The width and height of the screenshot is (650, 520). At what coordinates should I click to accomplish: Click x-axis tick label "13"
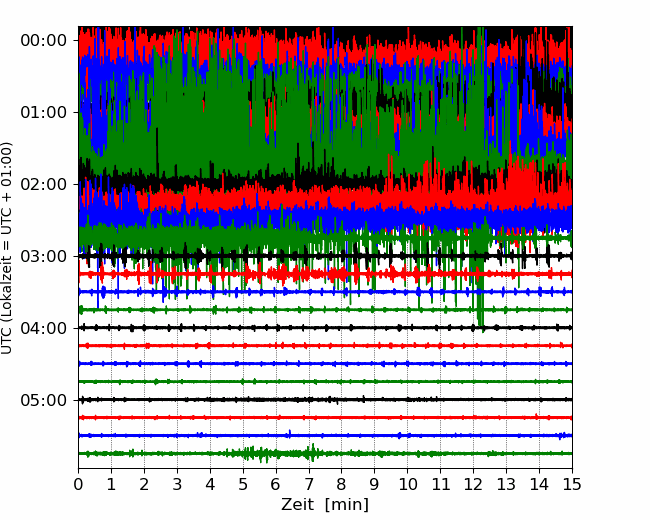pyautogui.click(x=506, y=484)
